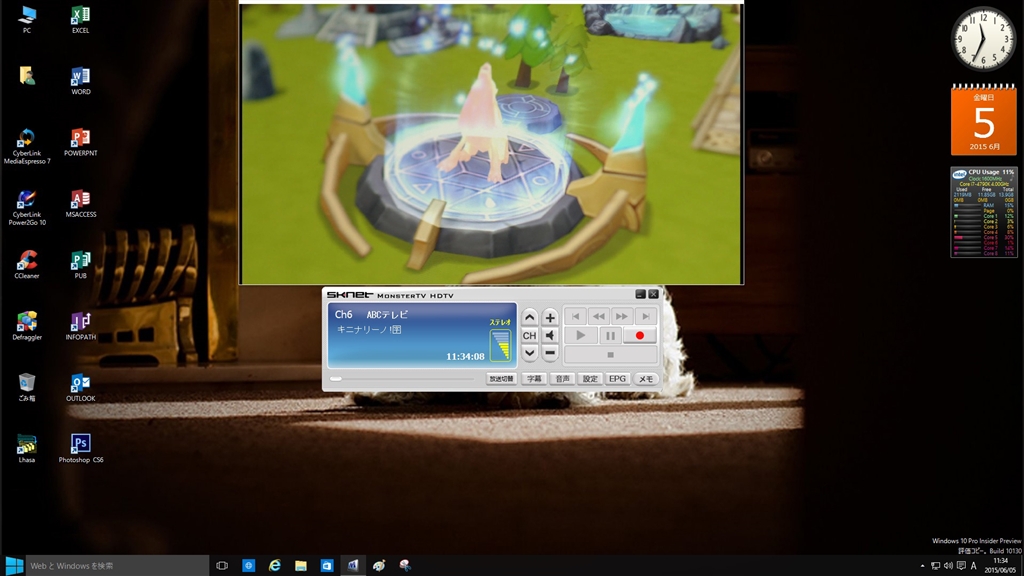The width and height of the screenshot is (1024, 576).
Task: Open settings with the 設定 button
Action: (x=590, y=379)
